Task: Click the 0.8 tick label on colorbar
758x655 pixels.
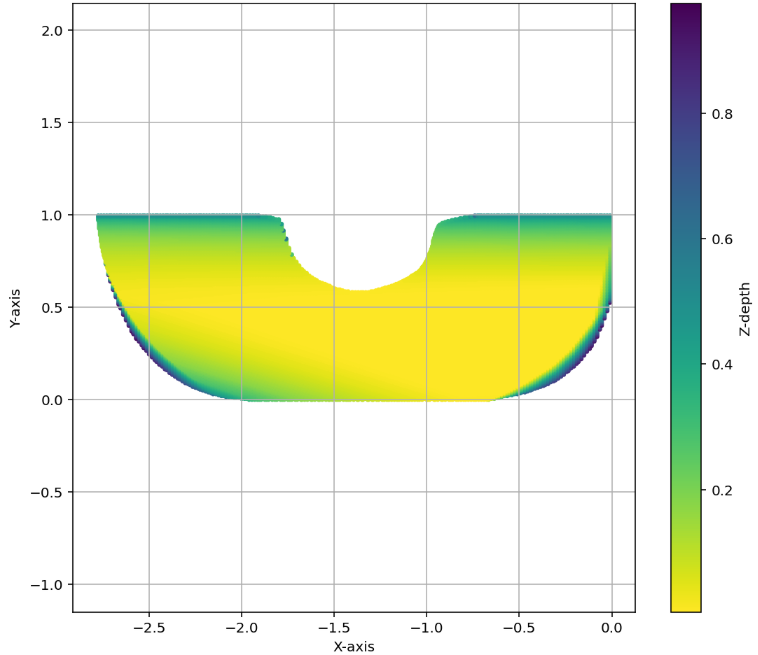Action: pyautogui.click(x=722, y=114)
